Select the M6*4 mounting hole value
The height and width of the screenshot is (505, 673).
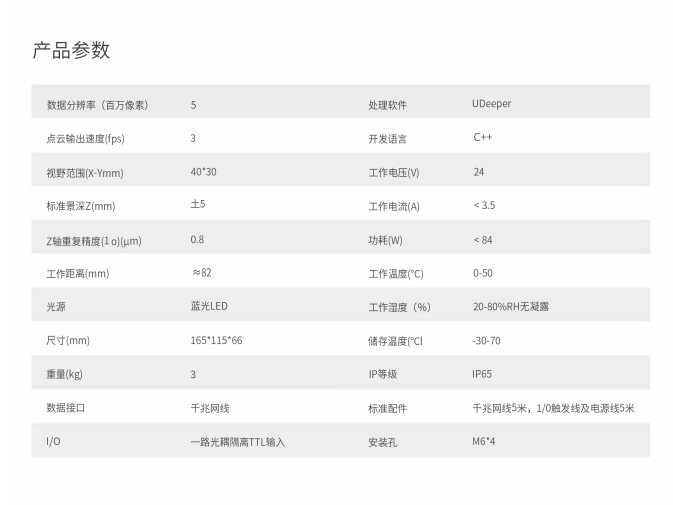pos(484,441)
